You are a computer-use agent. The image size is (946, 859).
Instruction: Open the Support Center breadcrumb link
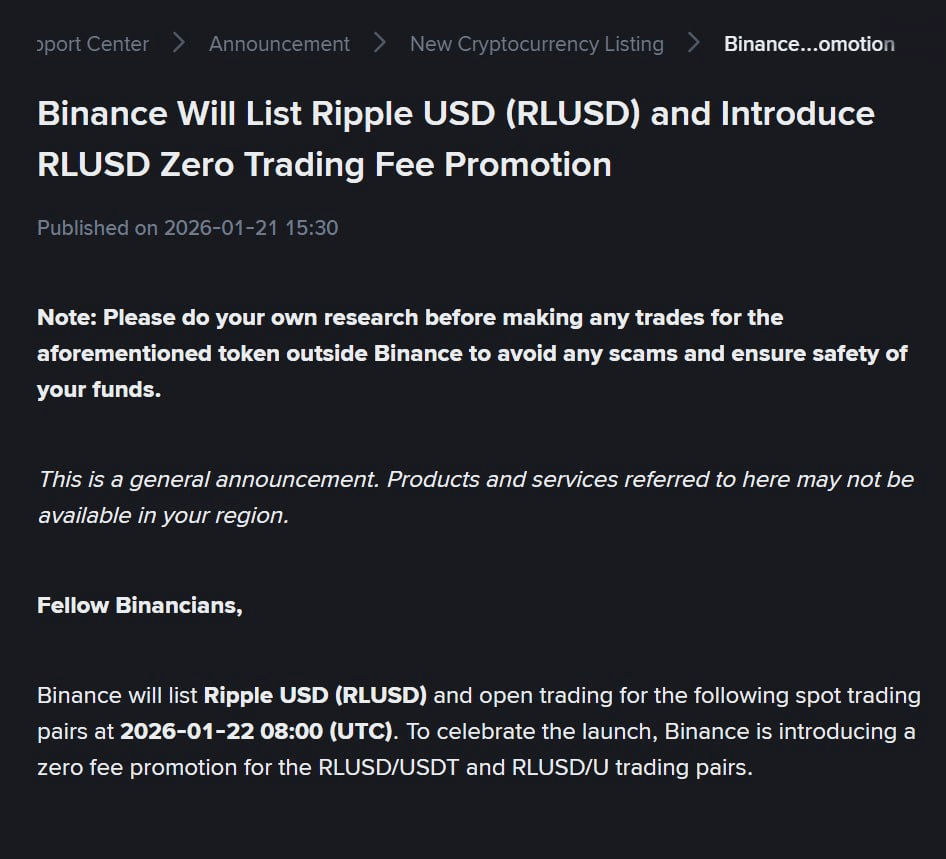pyautogui.click(x=92, y=44)
